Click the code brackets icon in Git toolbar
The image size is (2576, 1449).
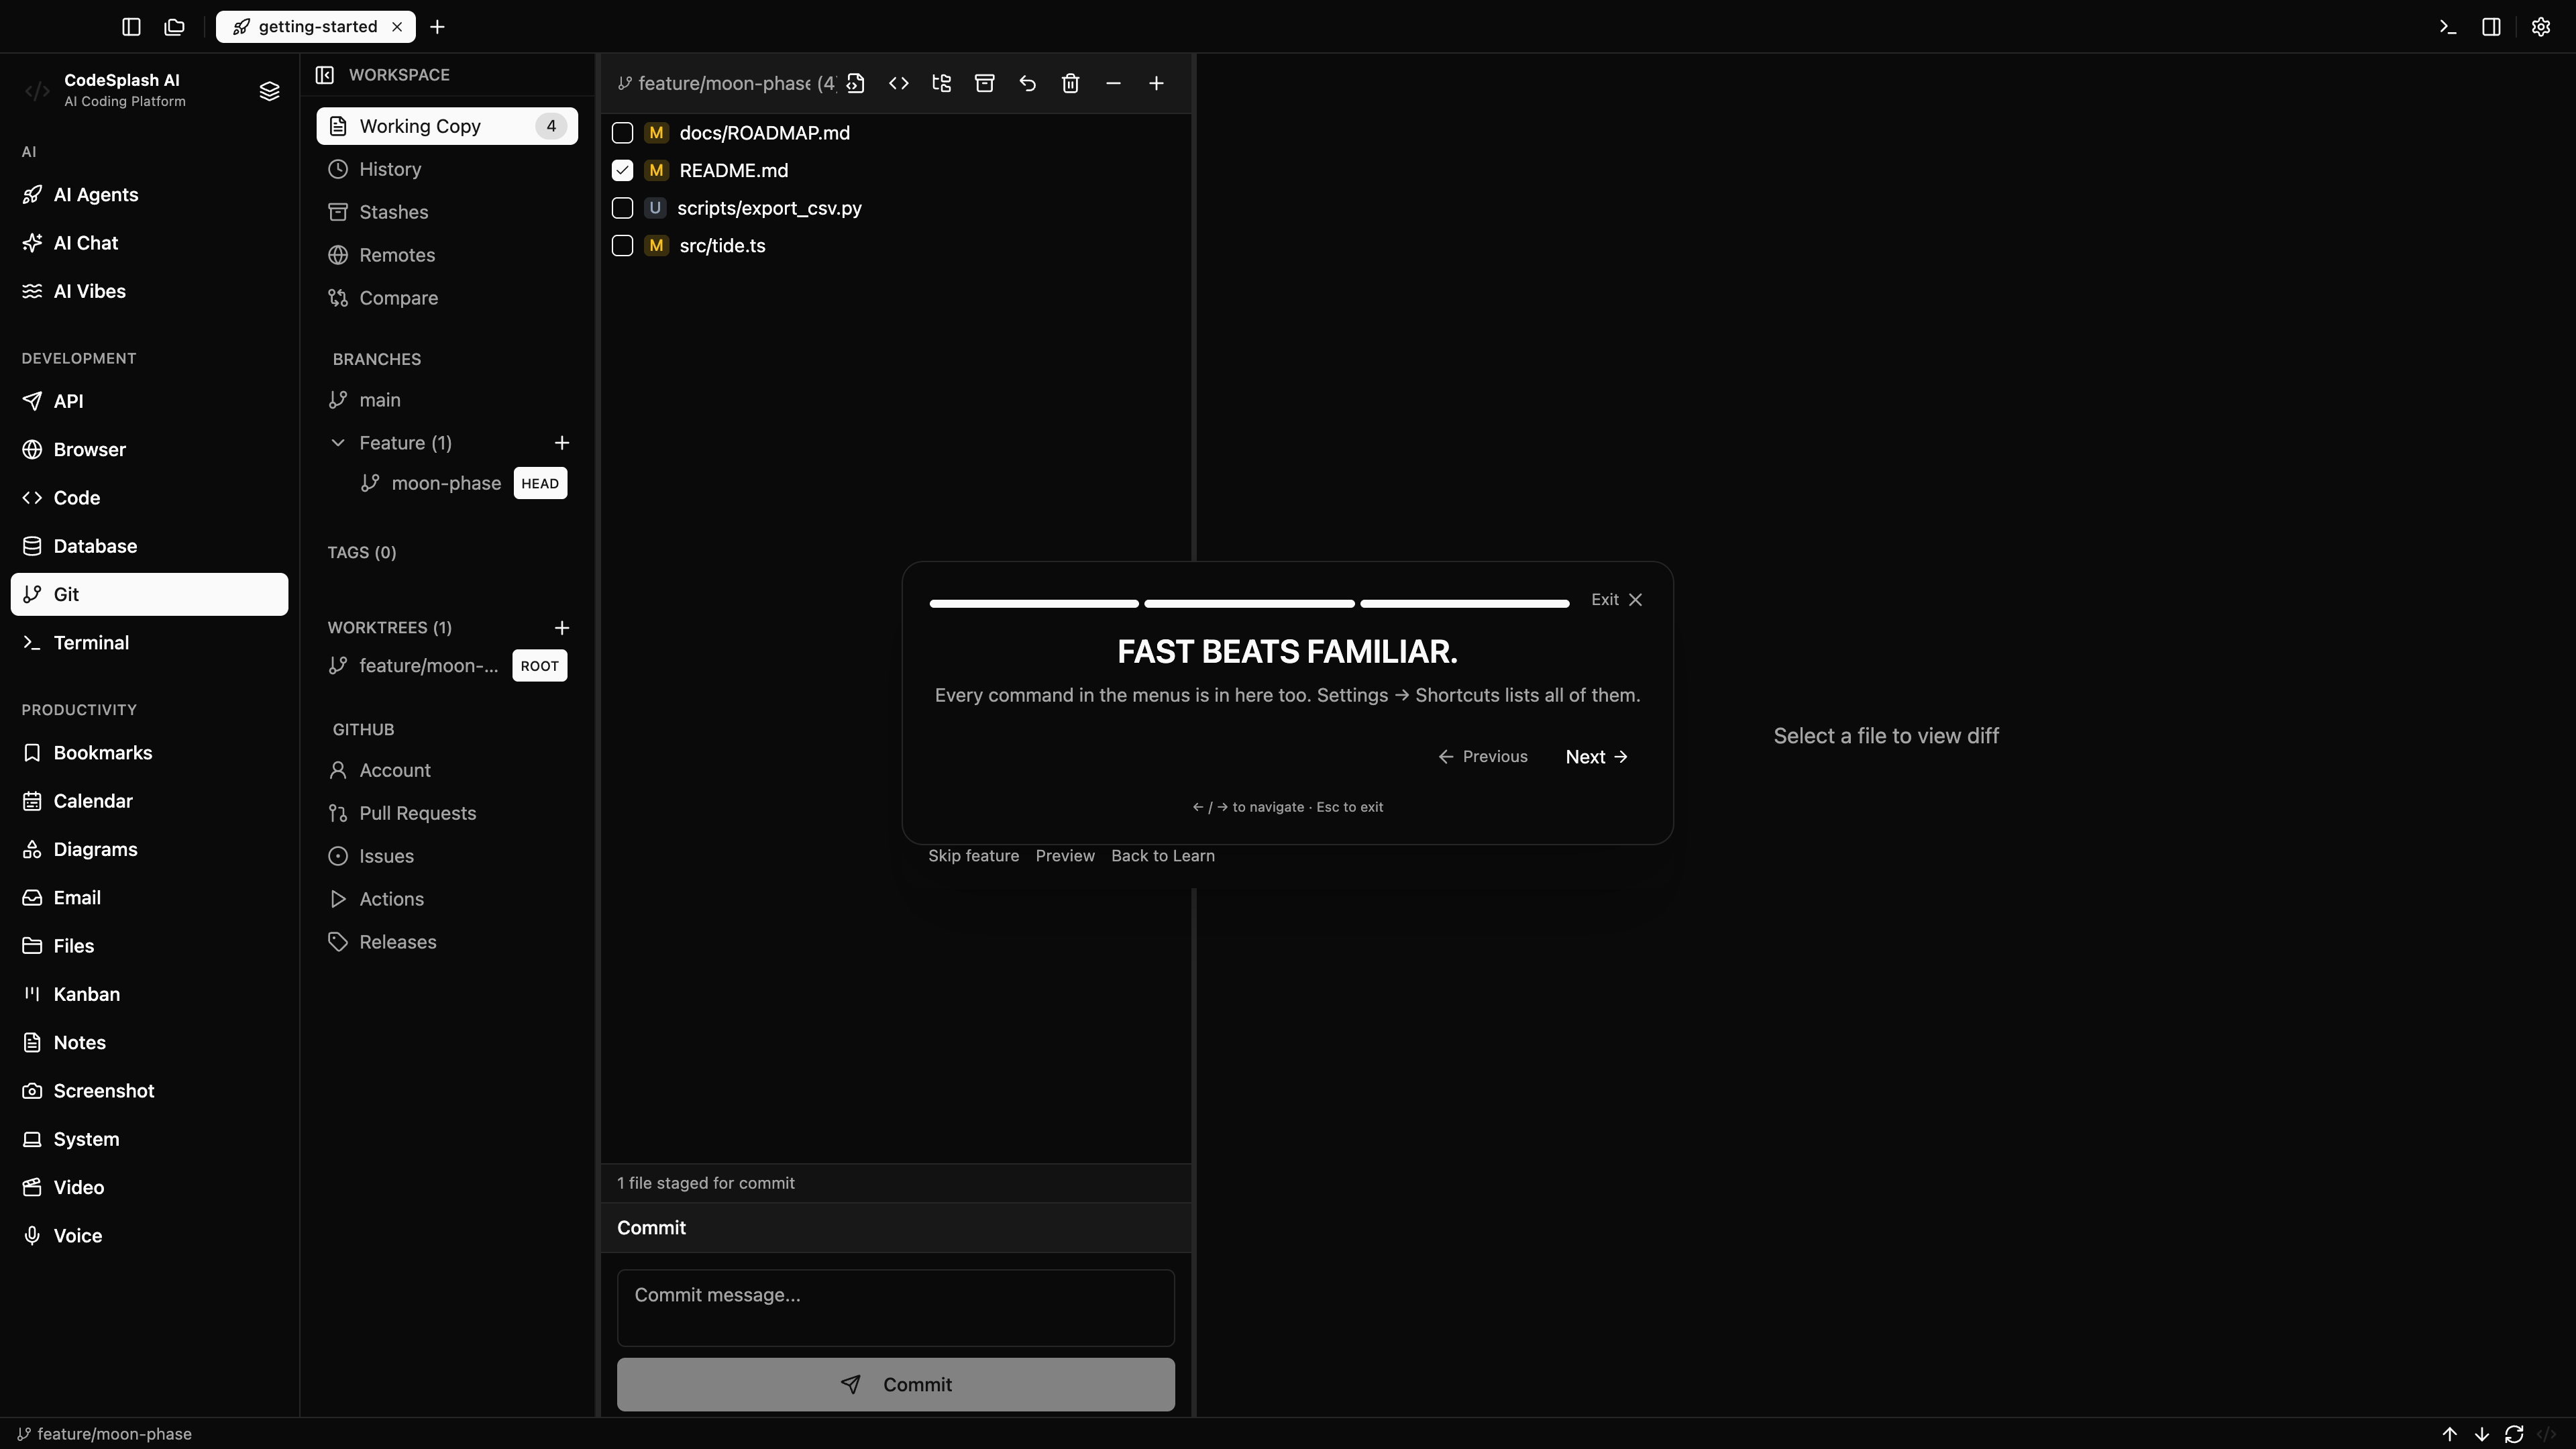899,83
